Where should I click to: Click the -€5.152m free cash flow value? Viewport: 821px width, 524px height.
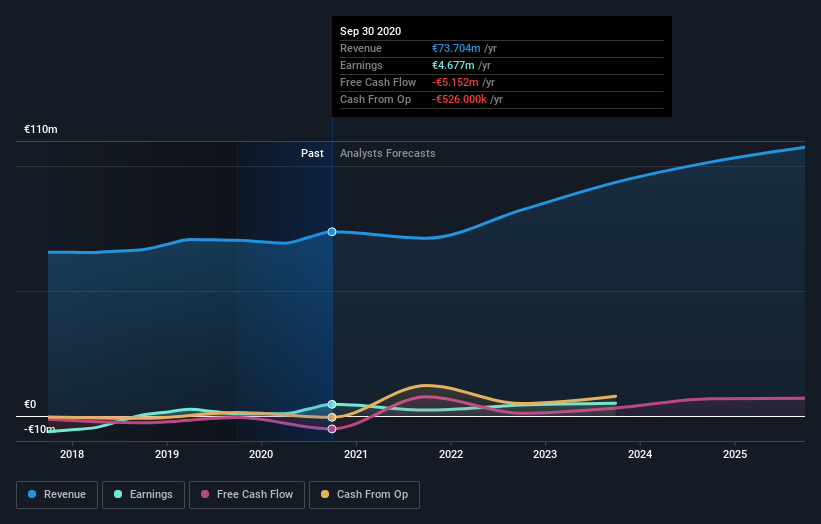(x=455, y=82)
